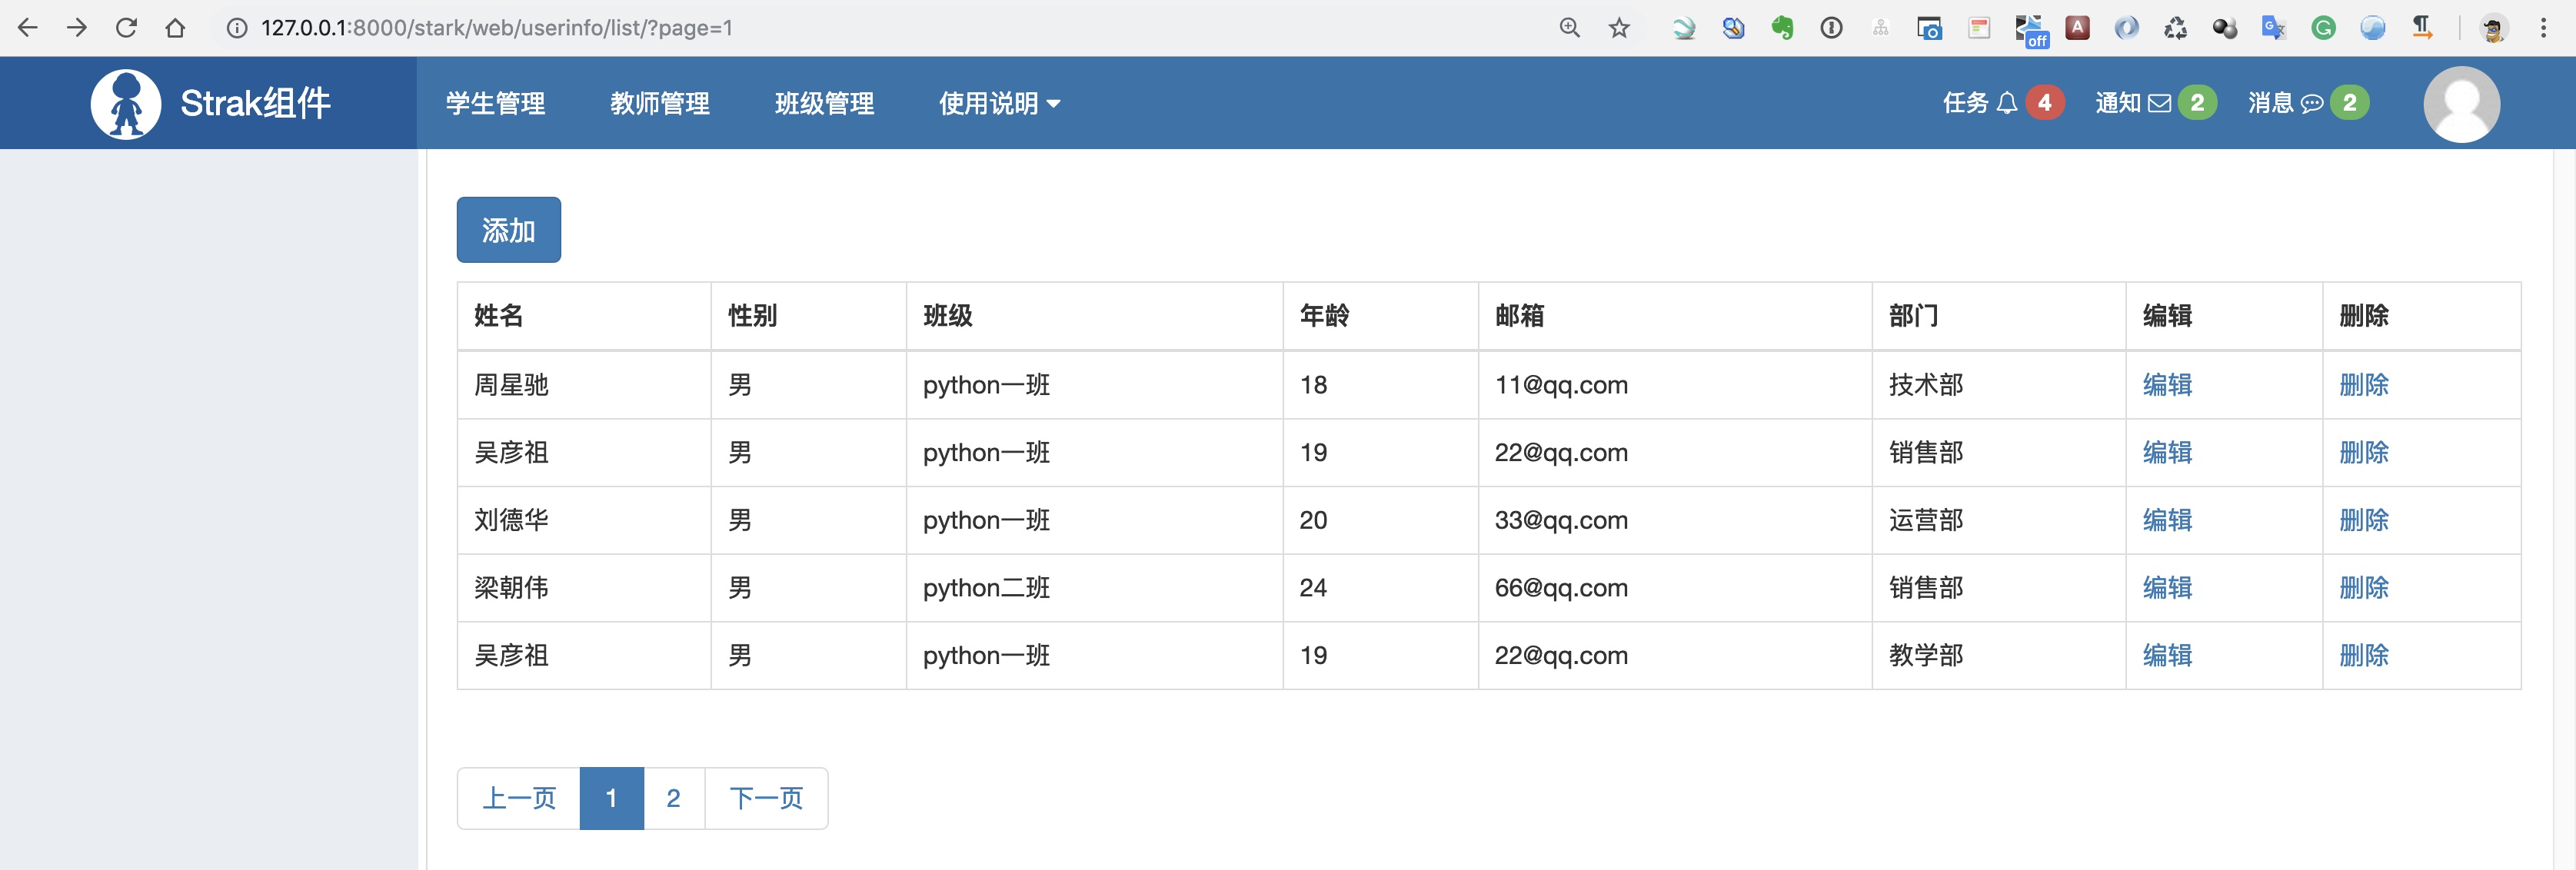Open the page zoom magnifier

click(1570, 28)
